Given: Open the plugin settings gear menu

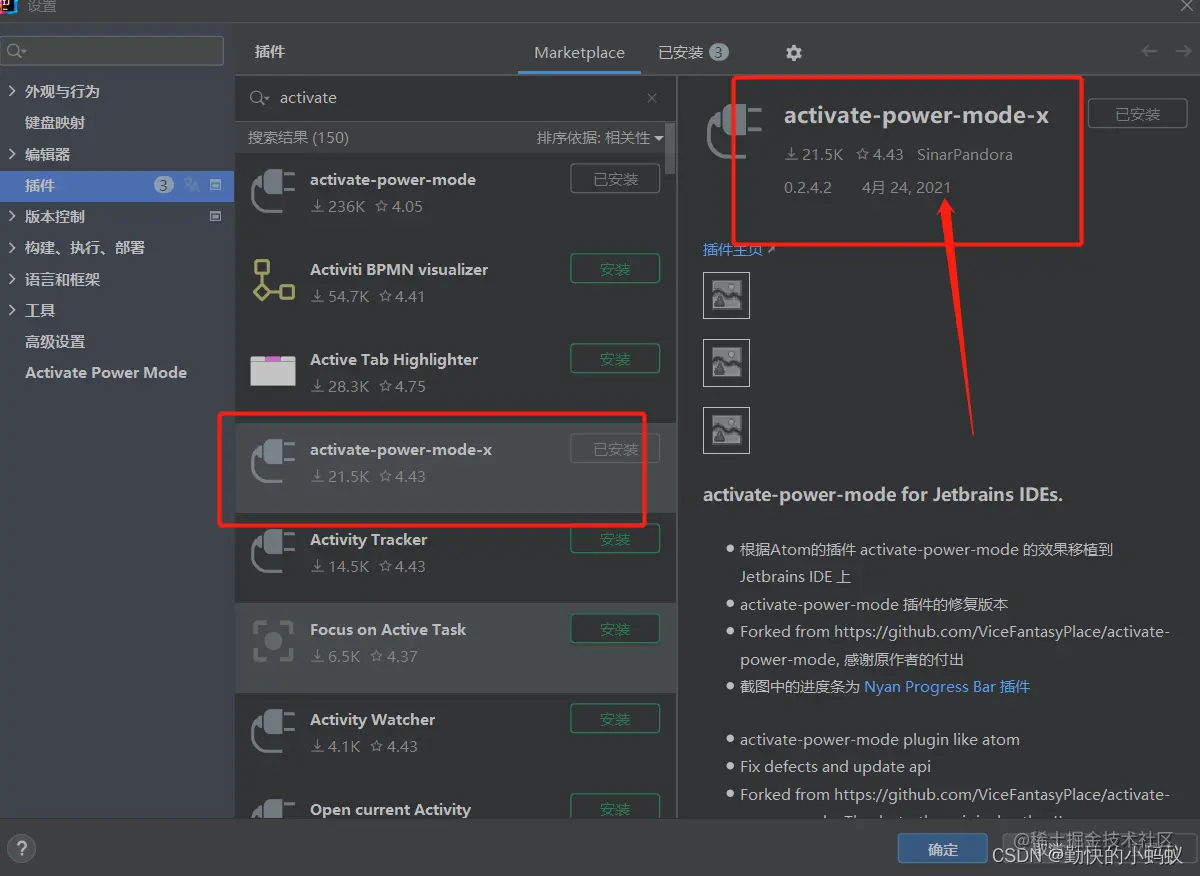Looking at the screenshot, I should 793,53.
